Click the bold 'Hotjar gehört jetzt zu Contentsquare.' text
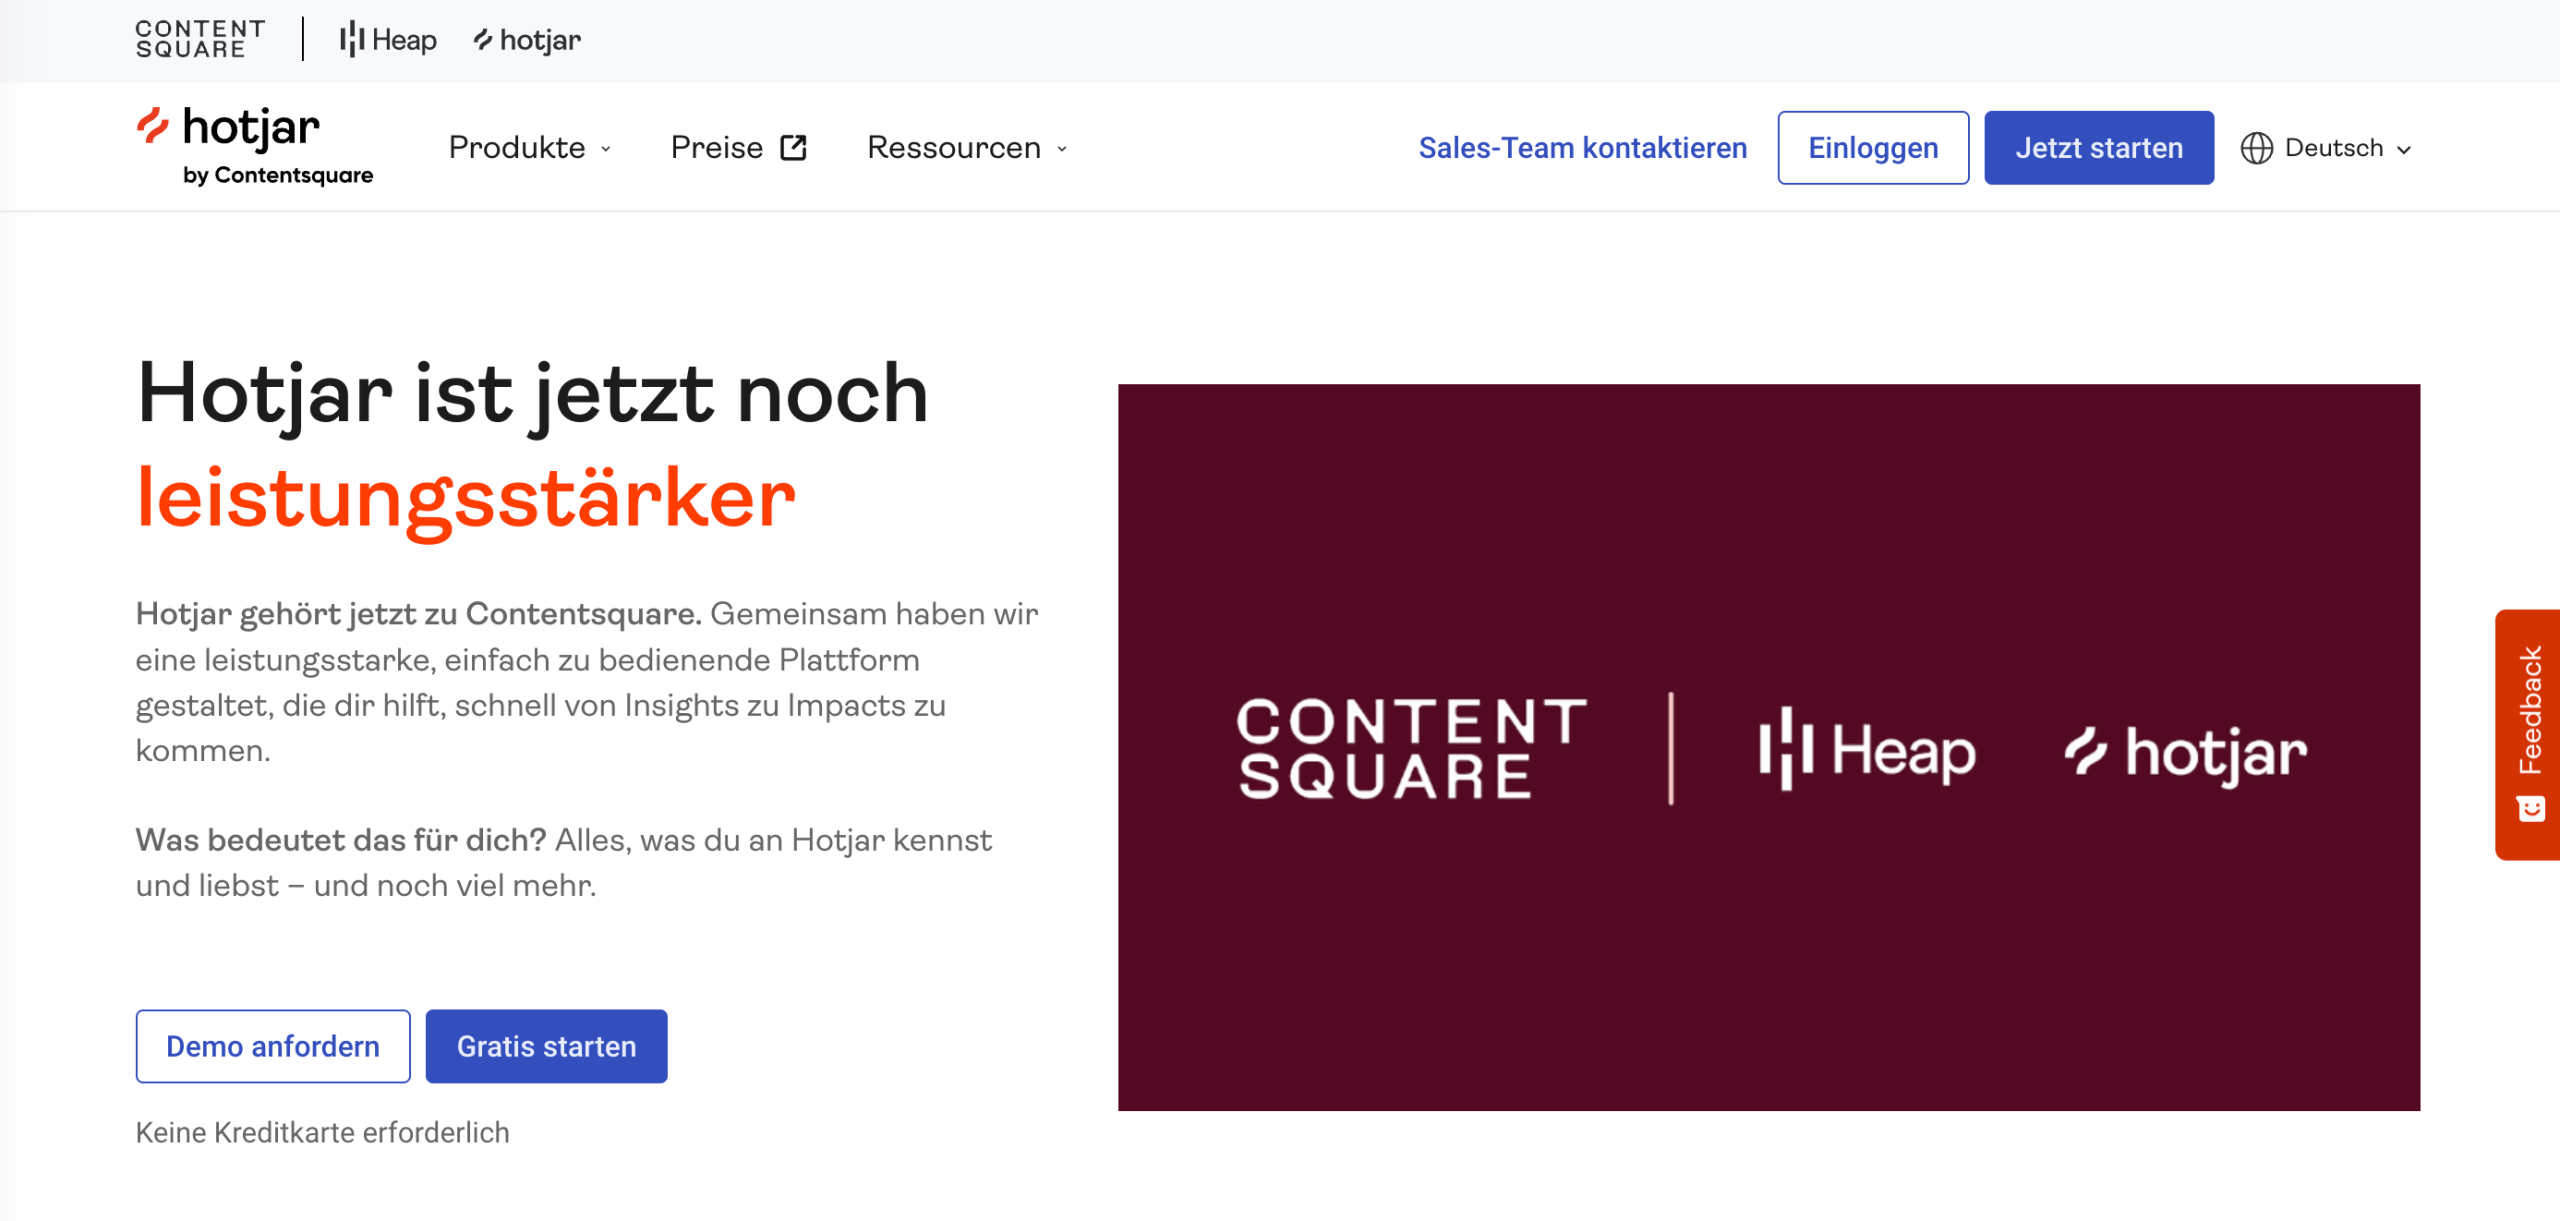 (x=419, y=613)
